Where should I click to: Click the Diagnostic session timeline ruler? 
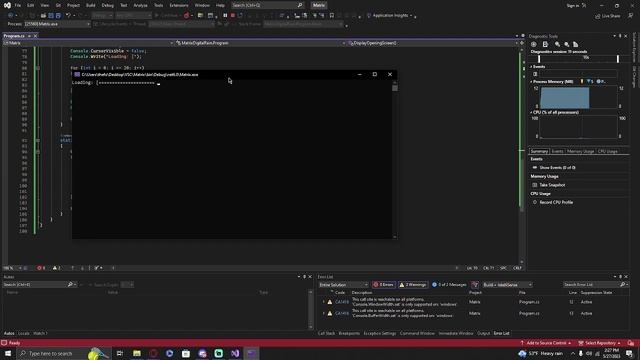coord(578,58)
